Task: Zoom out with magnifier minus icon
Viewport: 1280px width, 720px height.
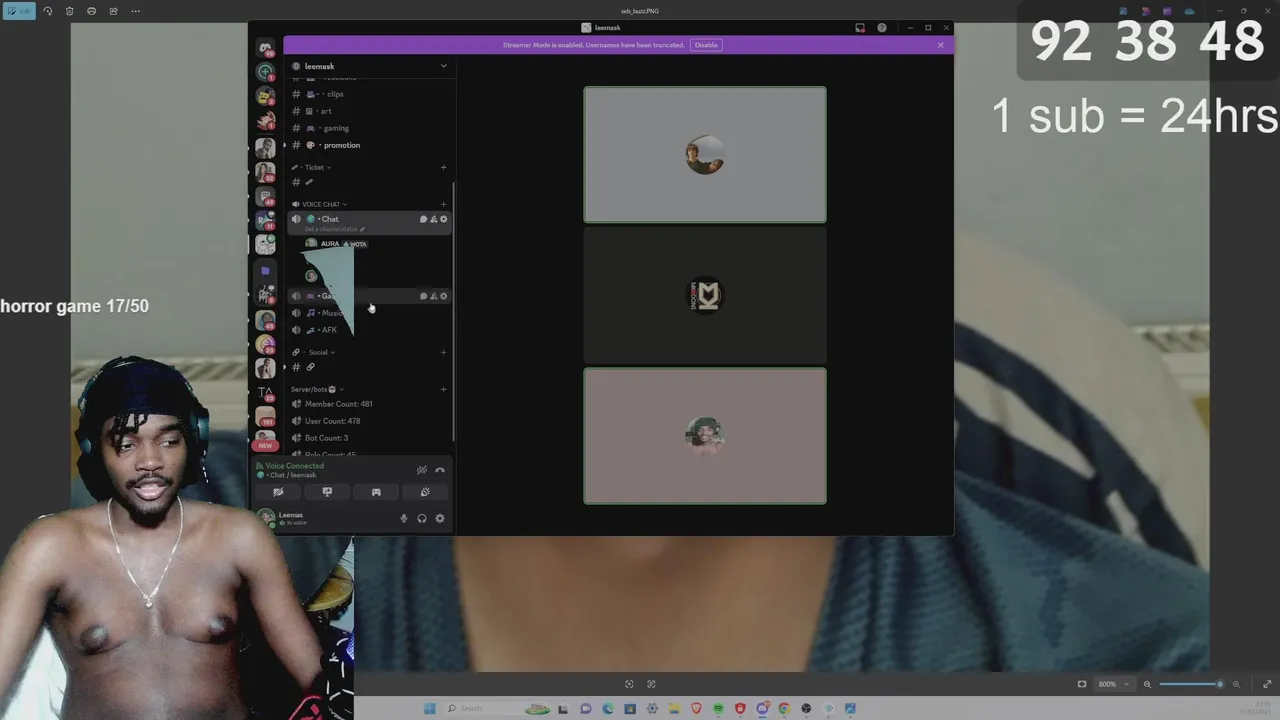Action: pos(1147,684)
